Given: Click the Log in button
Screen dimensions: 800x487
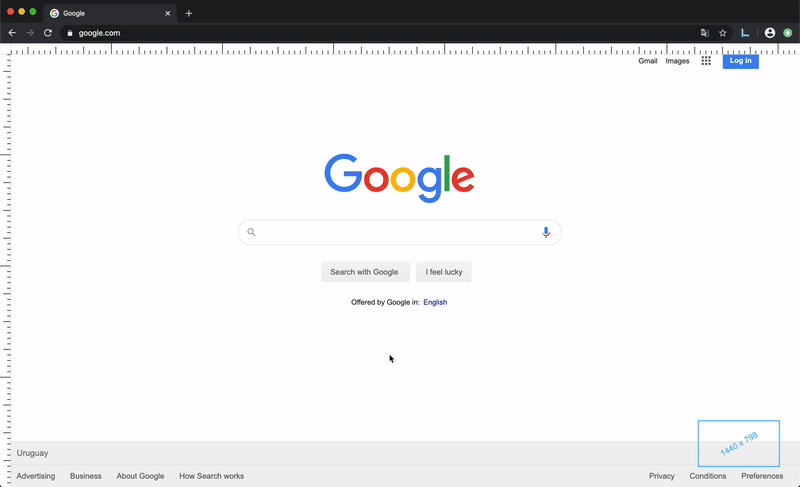Looking at the screenshot, I should click(740, 61).
